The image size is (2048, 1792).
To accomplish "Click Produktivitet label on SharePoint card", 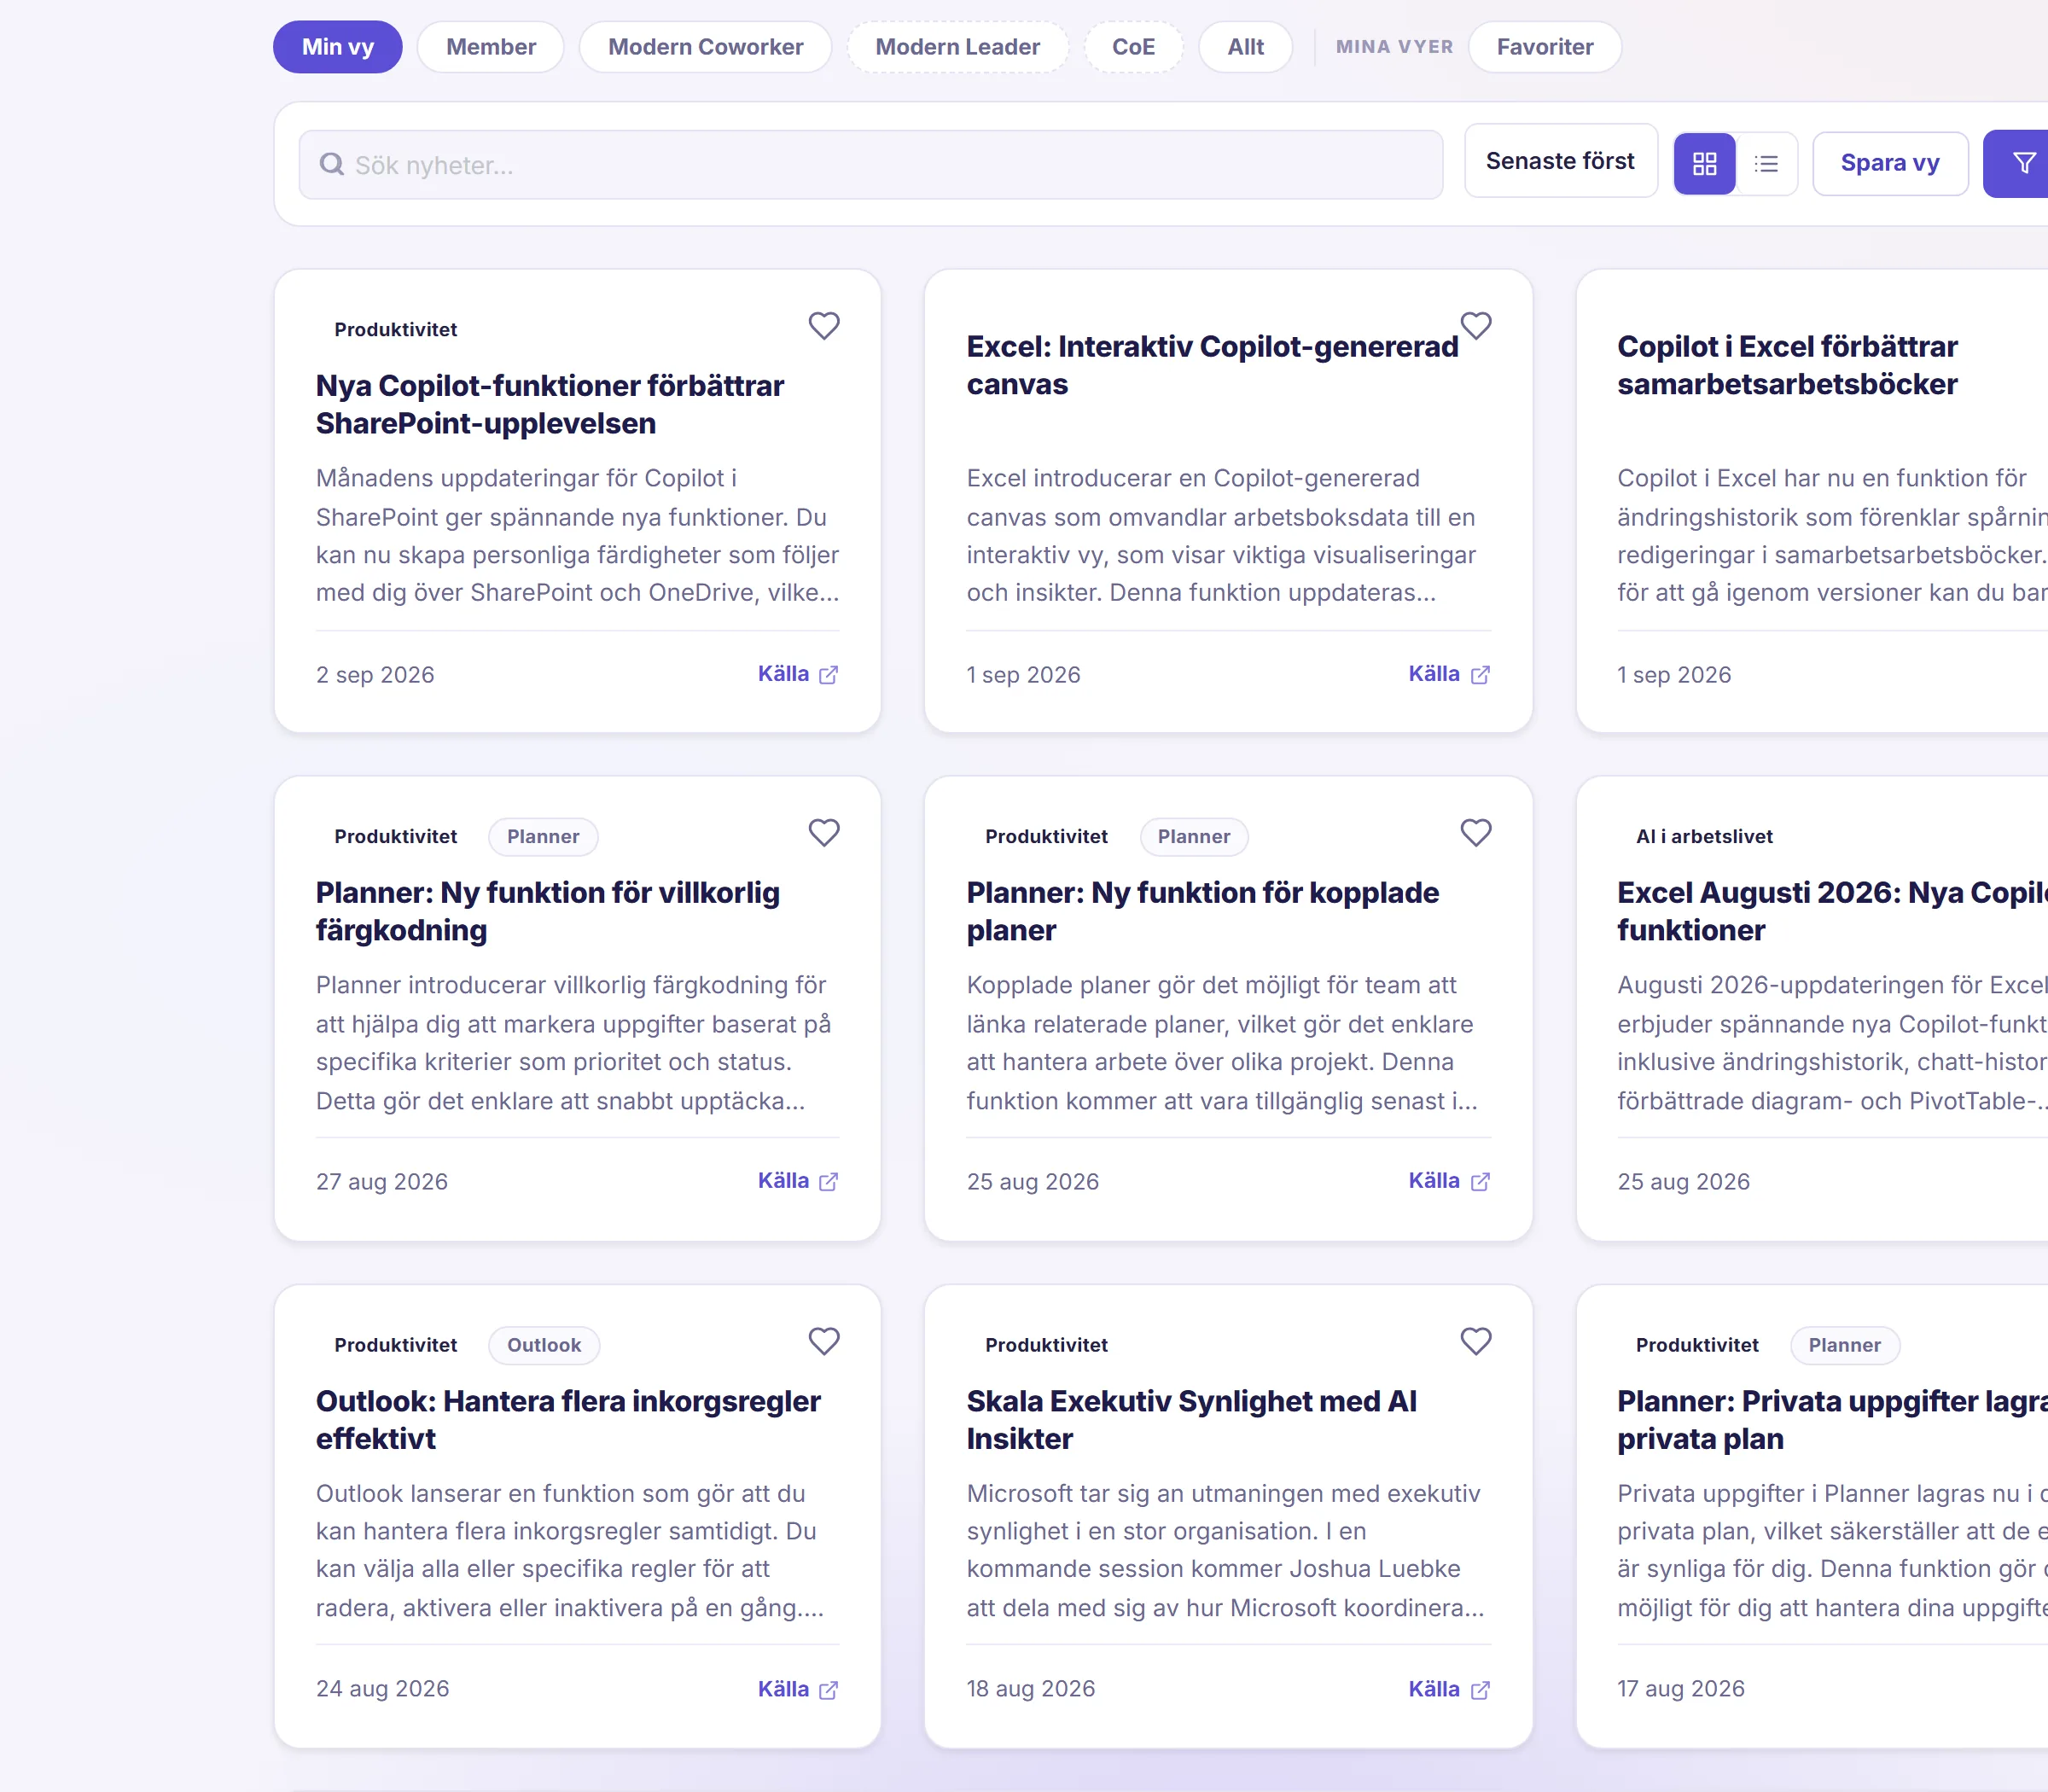I will [x=396, y=330].
